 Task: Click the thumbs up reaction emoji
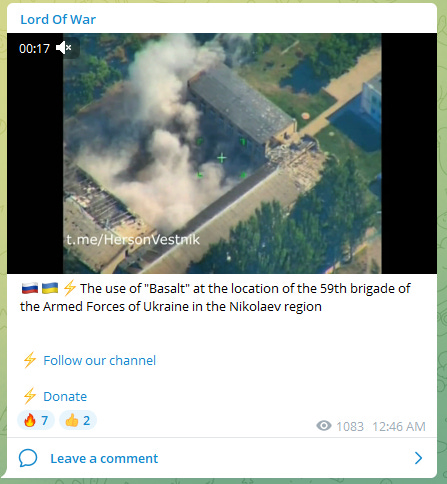pos(72,420)
